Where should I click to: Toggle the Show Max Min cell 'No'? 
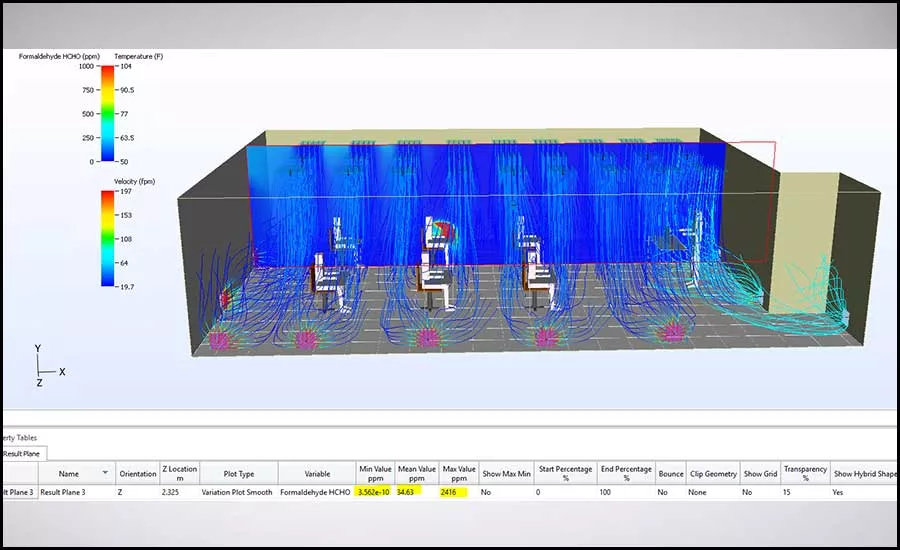tap(506, 492)
